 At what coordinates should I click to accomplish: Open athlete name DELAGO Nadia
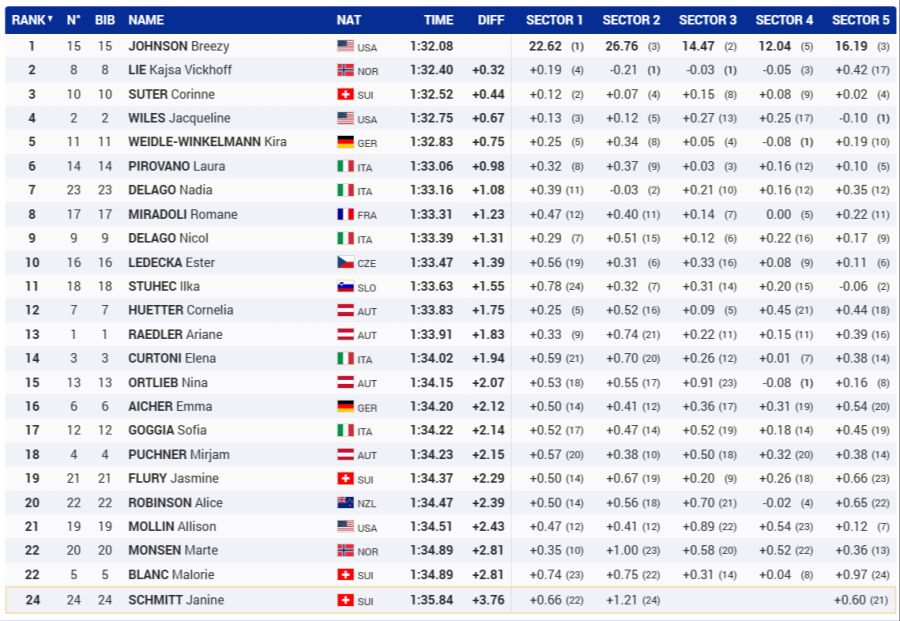click(171, 190)
